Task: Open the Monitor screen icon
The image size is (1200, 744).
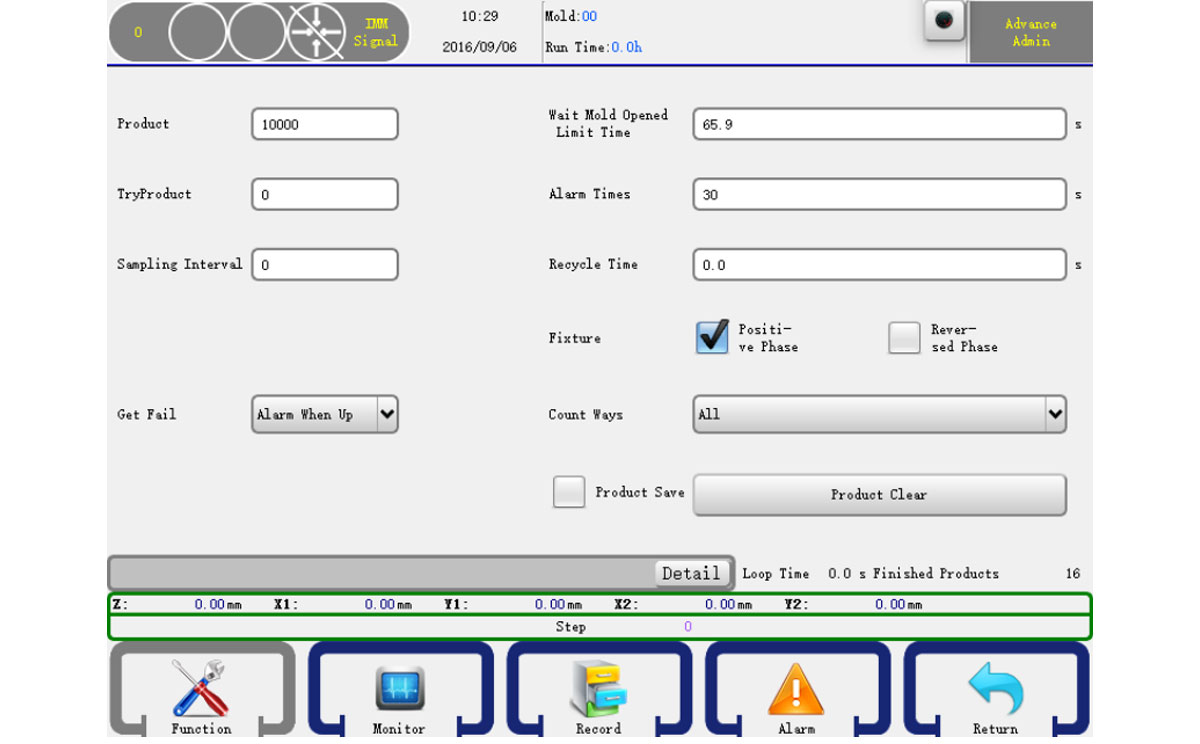Action: click(400, 690)
